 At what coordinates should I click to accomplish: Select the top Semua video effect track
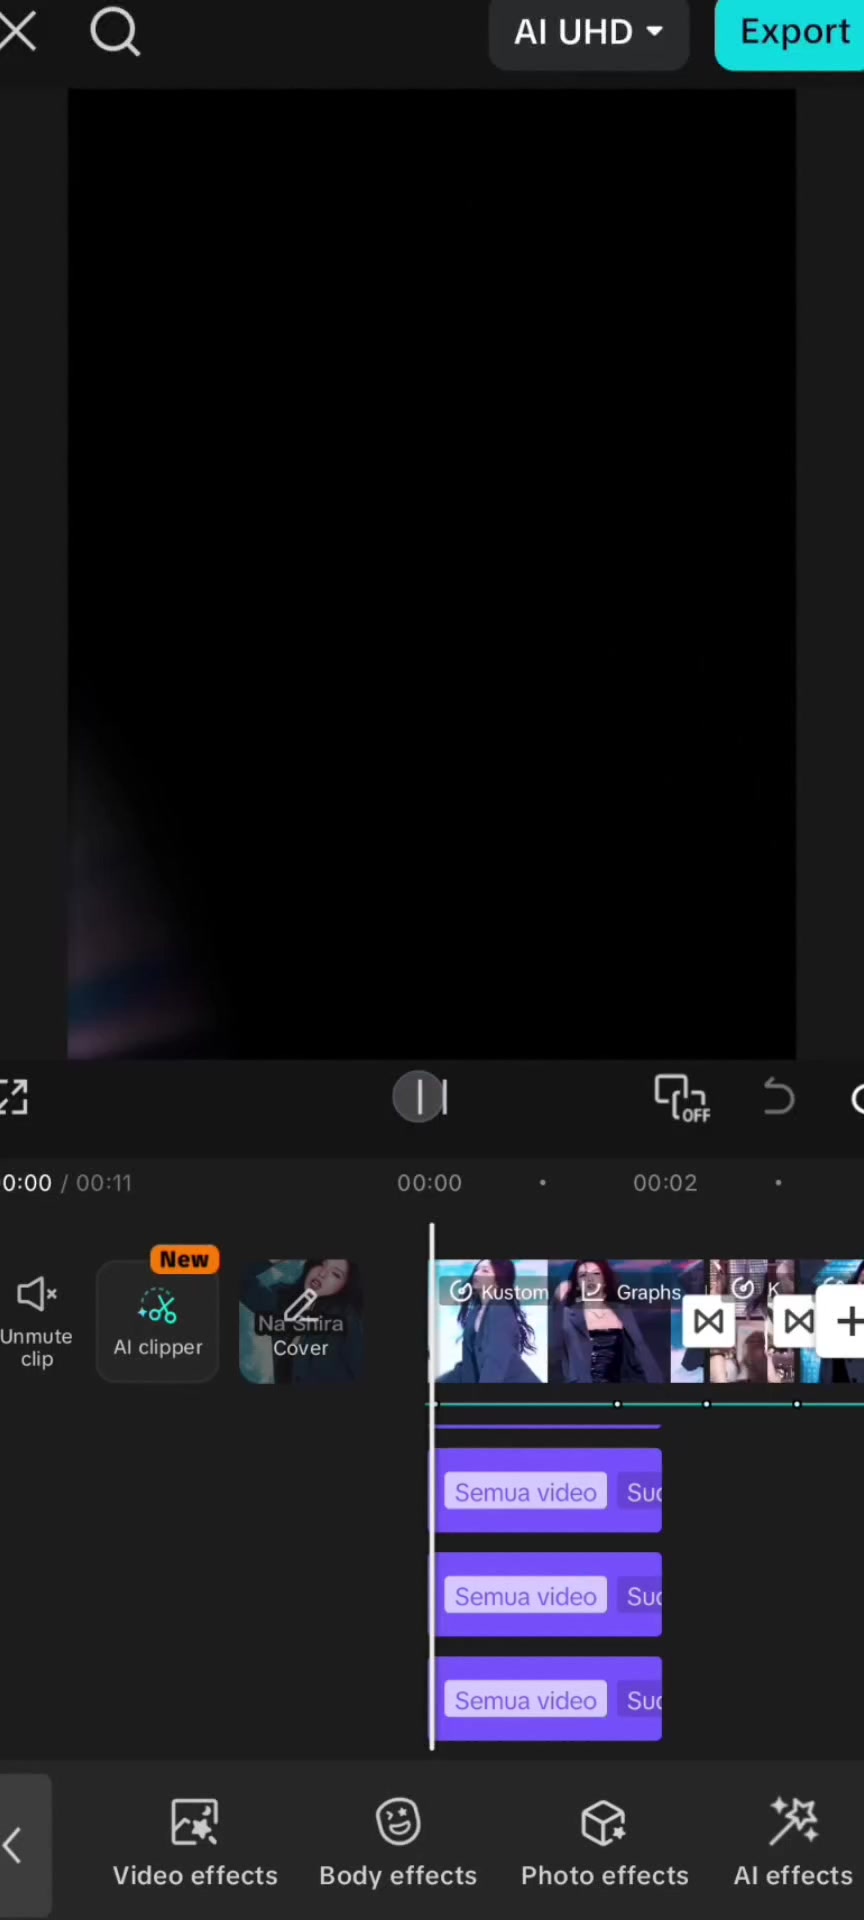[547, 1491]
